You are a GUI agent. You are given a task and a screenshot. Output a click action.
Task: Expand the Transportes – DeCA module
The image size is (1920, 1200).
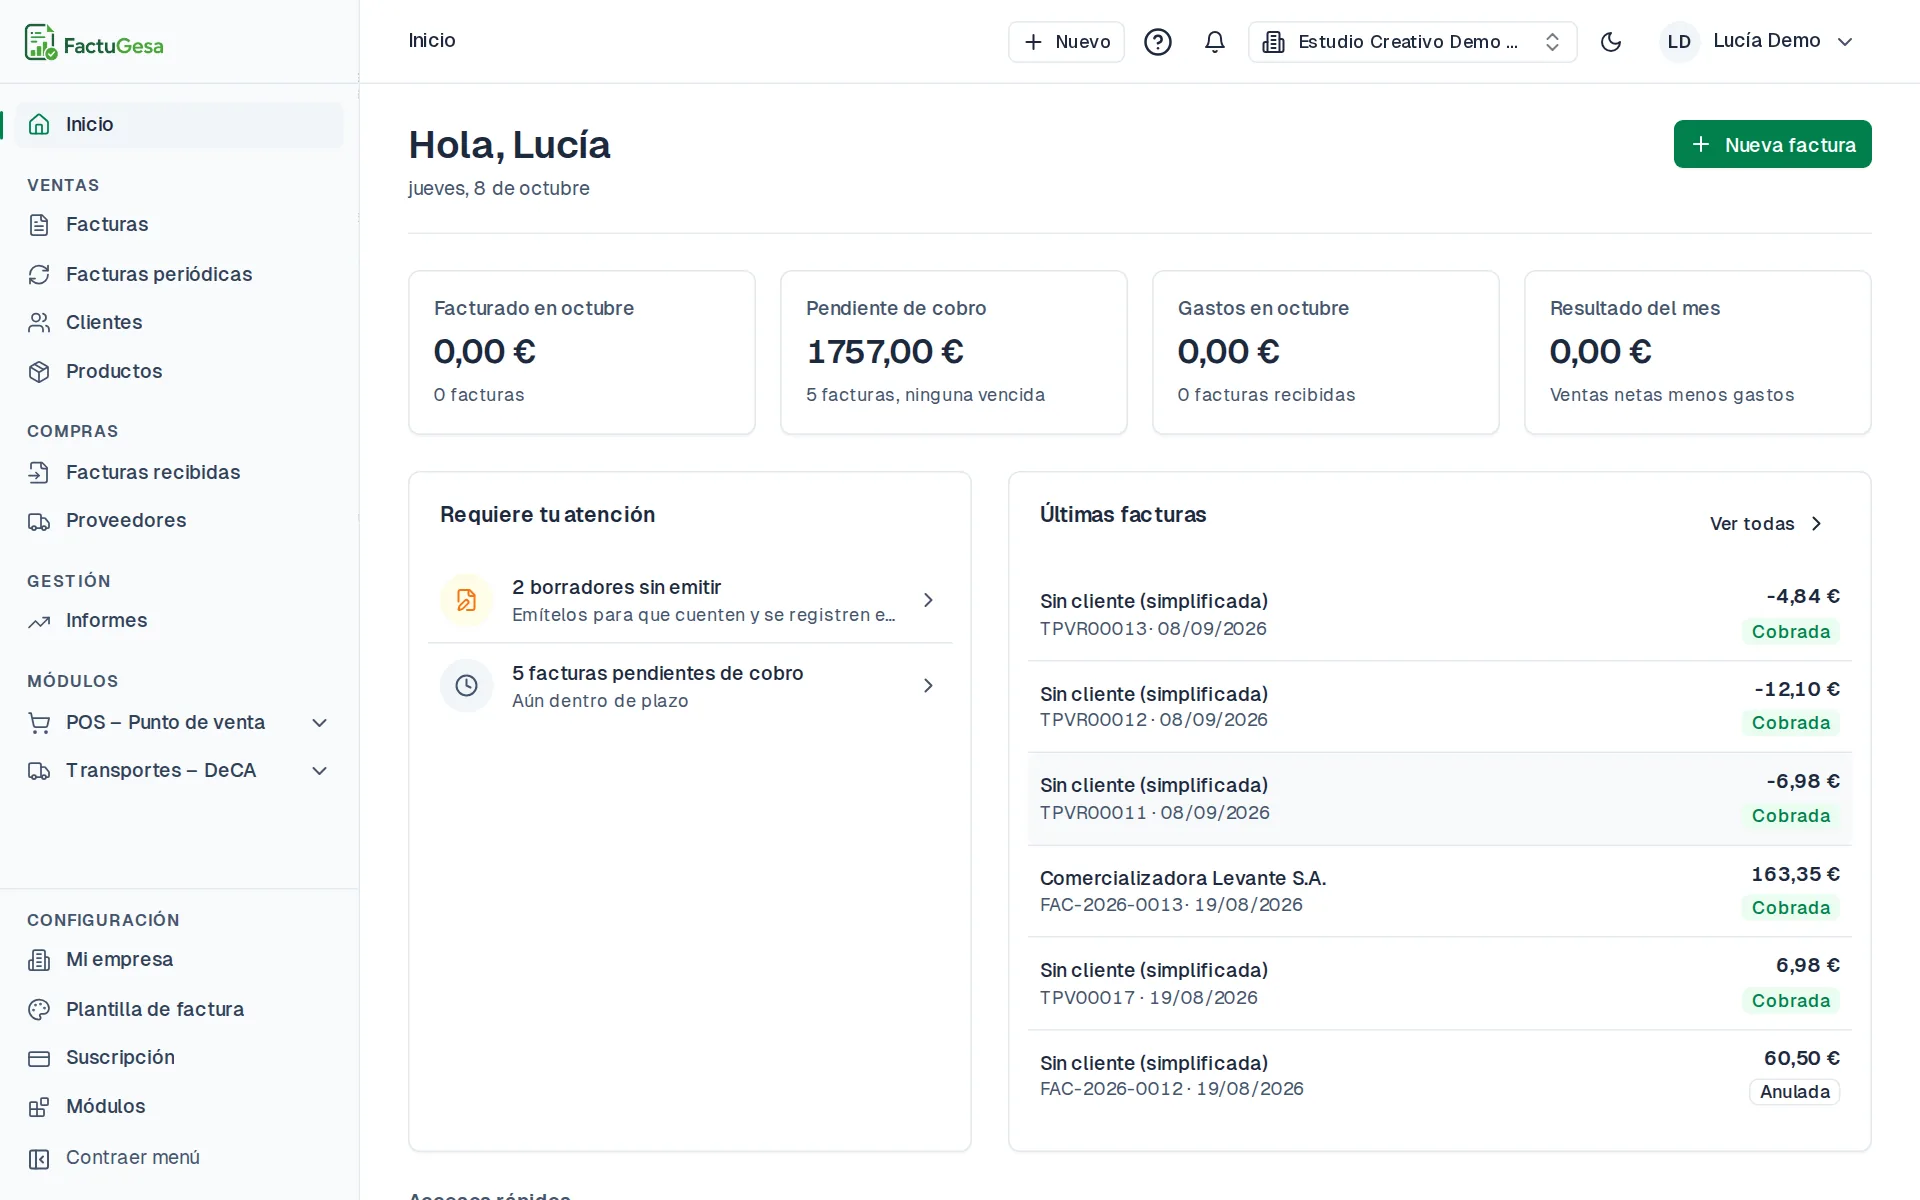point(320,771)
